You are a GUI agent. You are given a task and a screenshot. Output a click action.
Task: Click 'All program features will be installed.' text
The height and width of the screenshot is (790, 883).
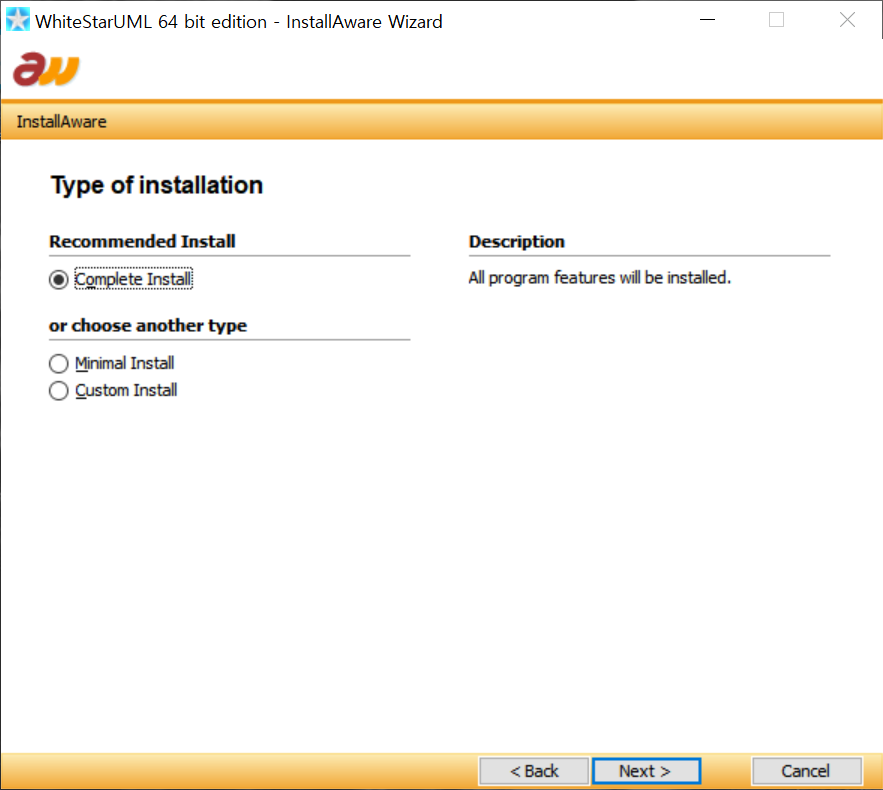(599, 278)
